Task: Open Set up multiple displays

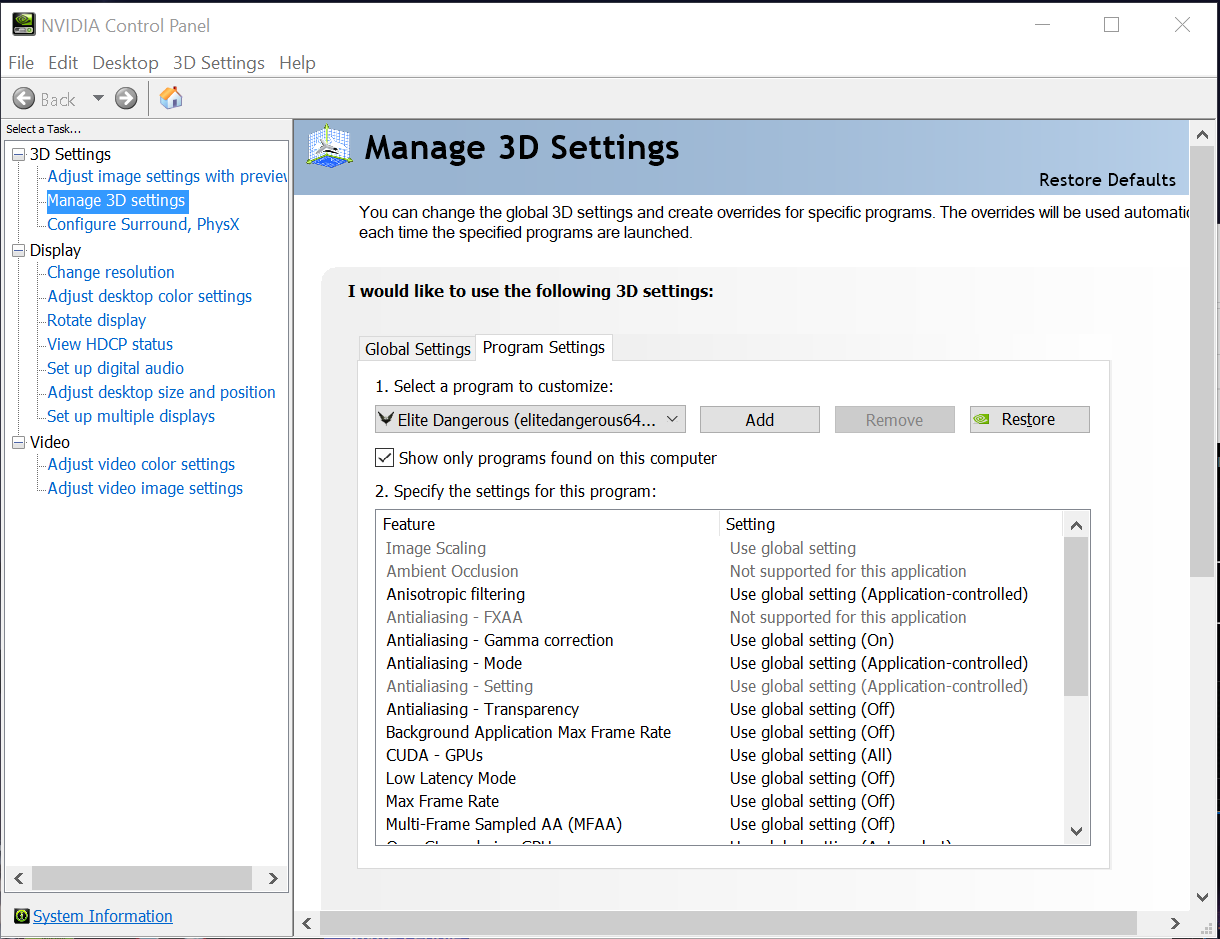Action: (x=131, y=416)
